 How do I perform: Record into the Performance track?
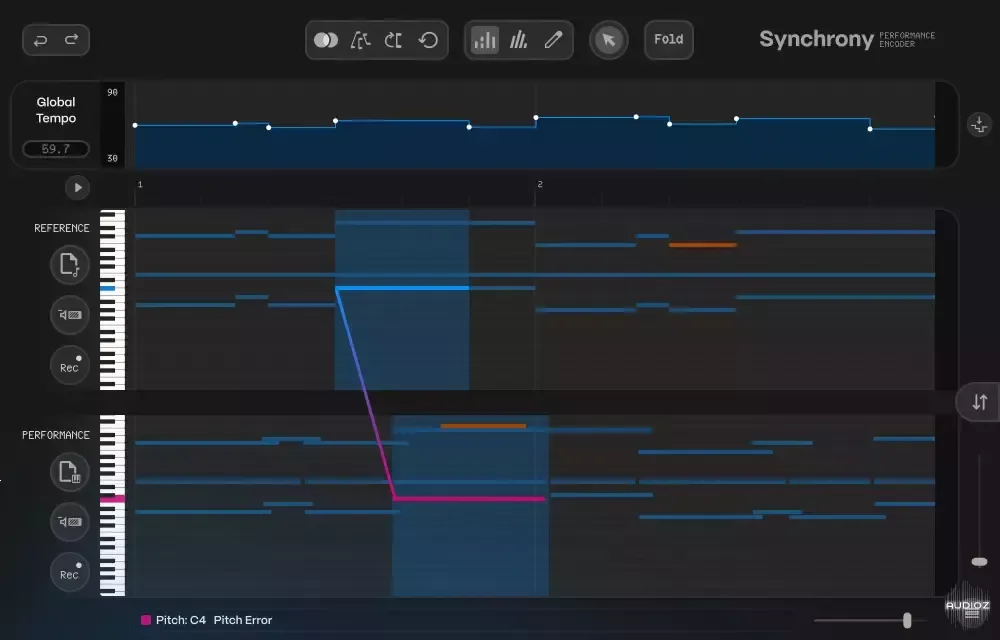point(70,572)
